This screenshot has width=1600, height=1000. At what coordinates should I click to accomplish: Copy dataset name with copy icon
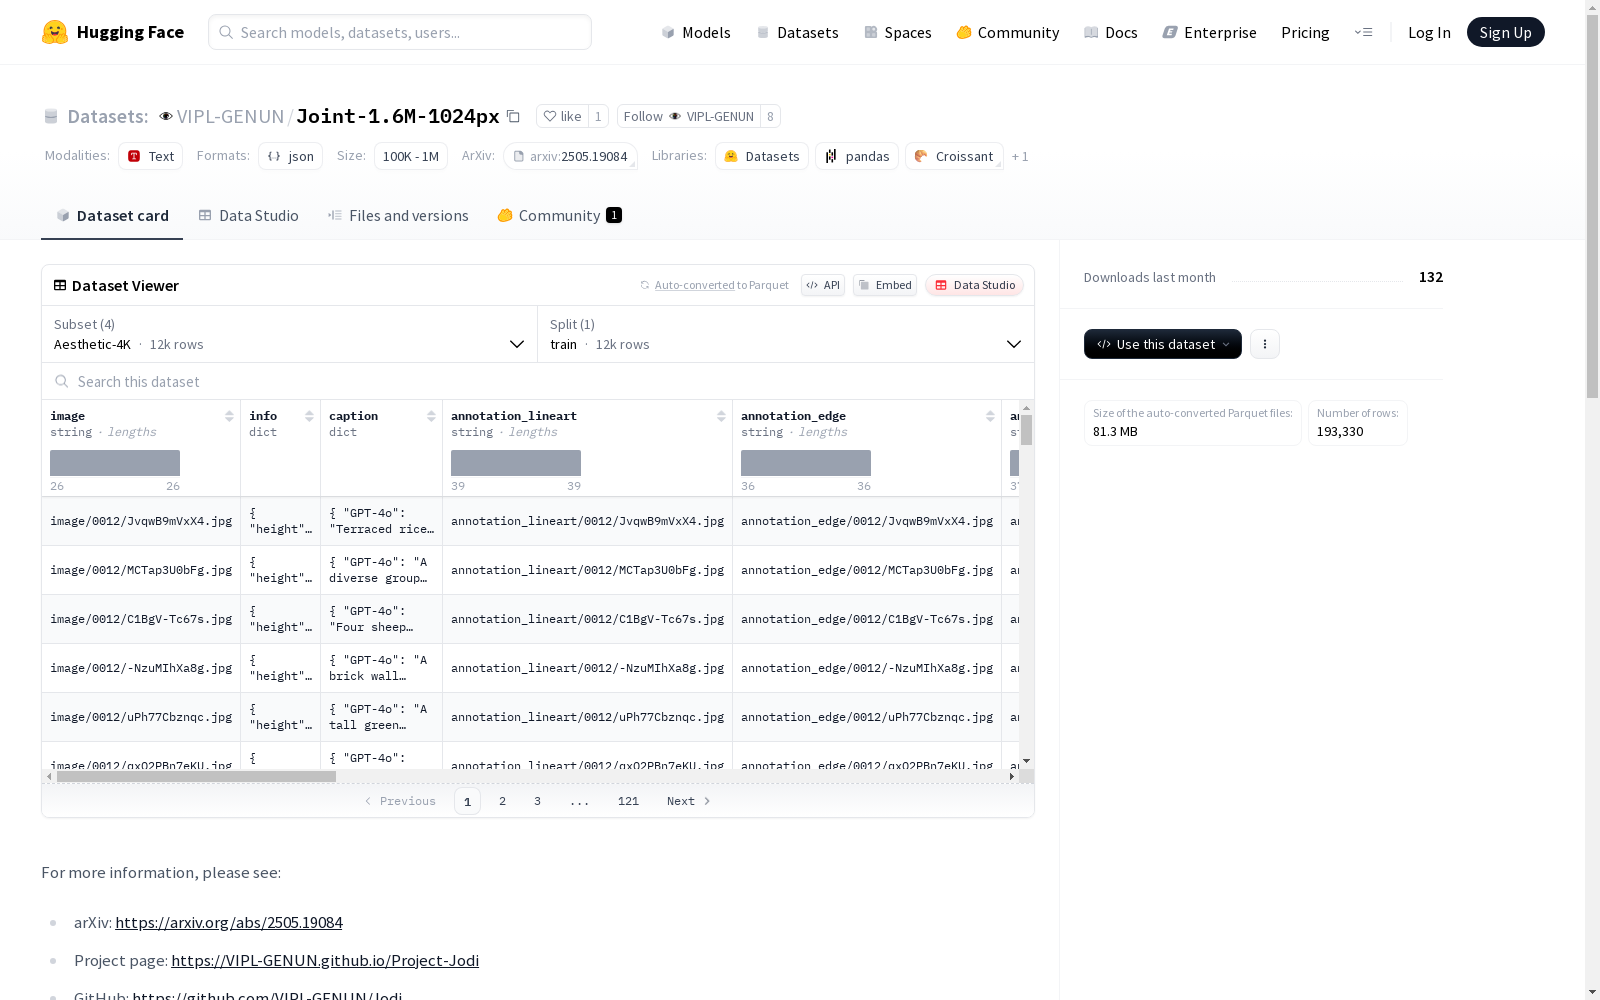click(x=513, y=116)
